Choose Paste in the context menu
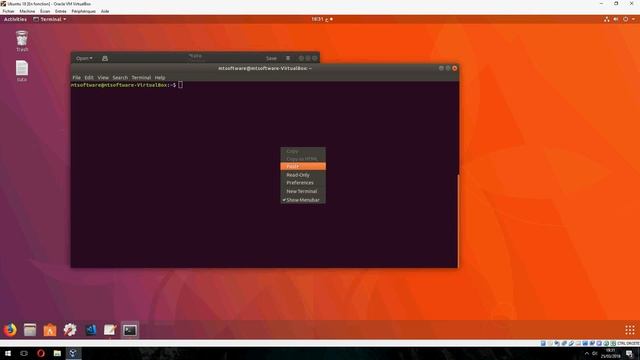 (303, 167)
